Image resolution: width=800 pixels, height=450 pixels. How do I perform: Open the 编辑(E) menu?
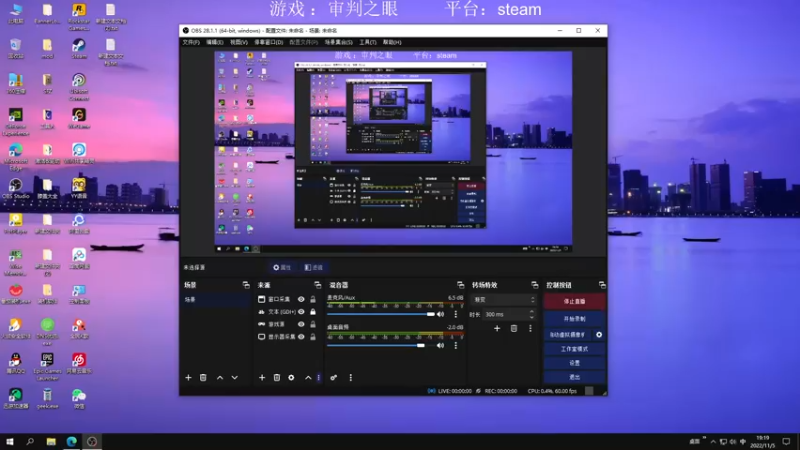pos(214,42)
